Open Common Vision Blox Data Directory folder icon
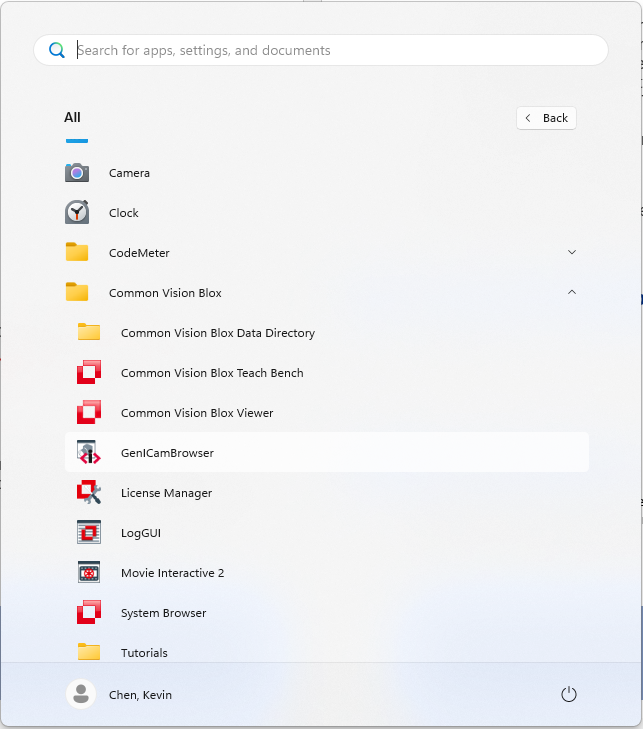 click(89, 332)
